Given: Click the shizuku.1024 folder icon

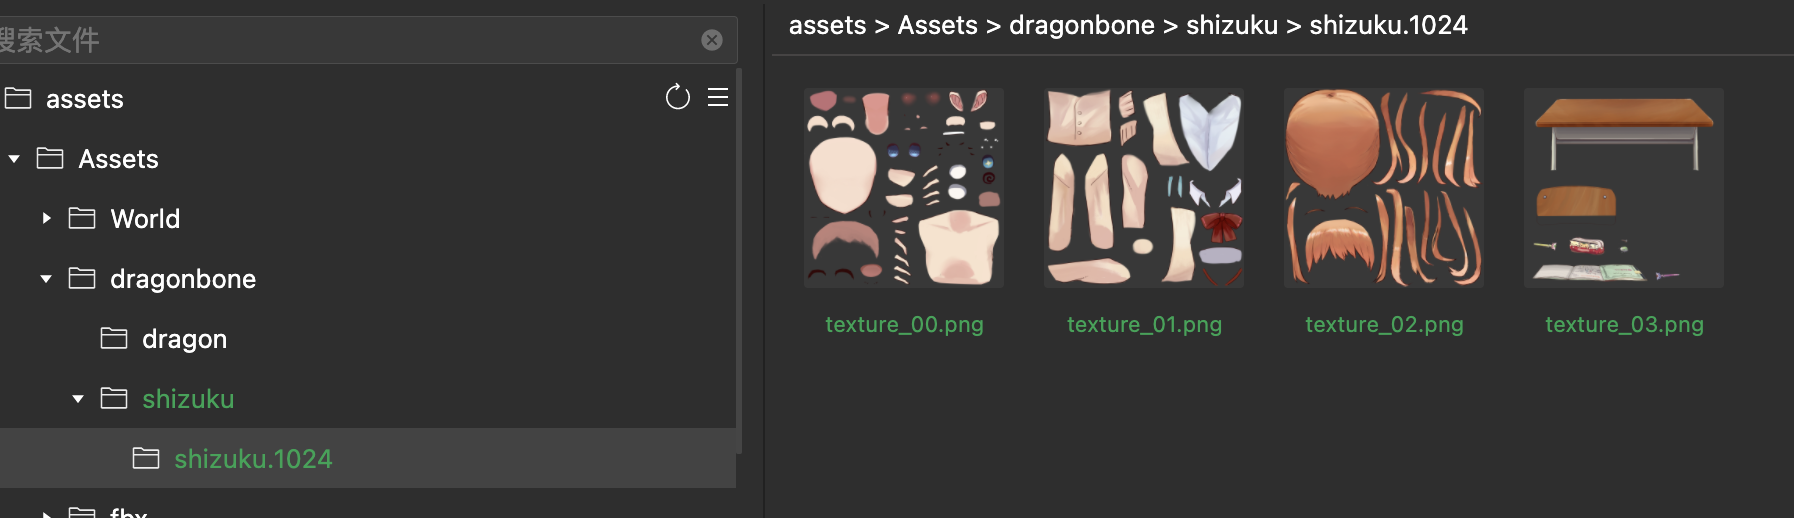Looking at the screenshot, I should (x=146, y=458).
